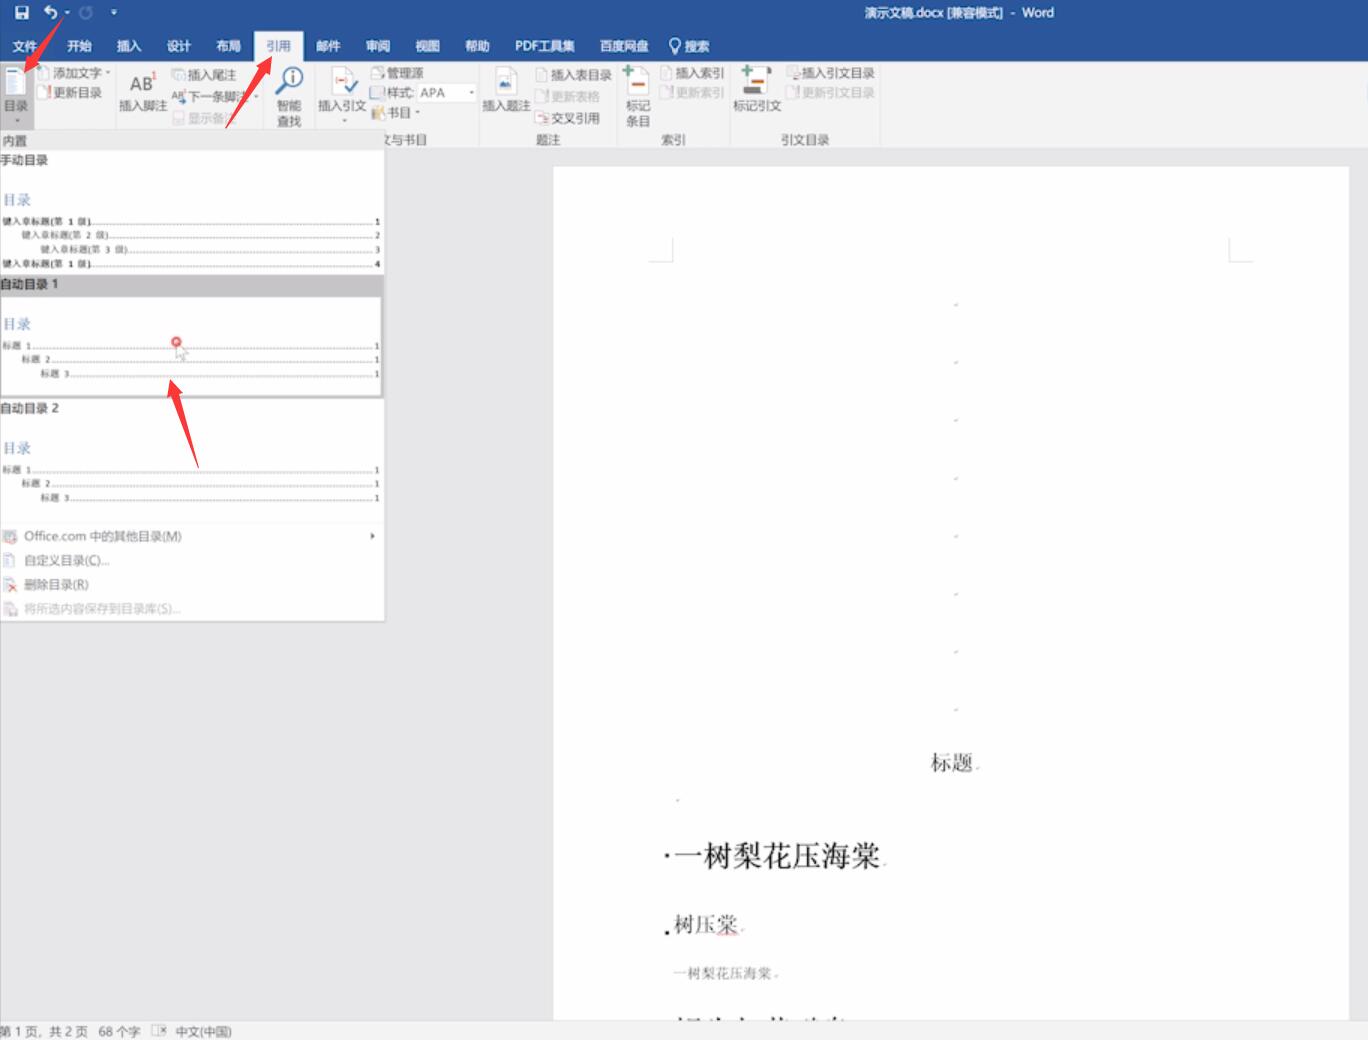The height and width of the screenshot is (1040, 1368).
Task: Click the 一树梨花压海棠 heading in document
Action: coord(777,856)
